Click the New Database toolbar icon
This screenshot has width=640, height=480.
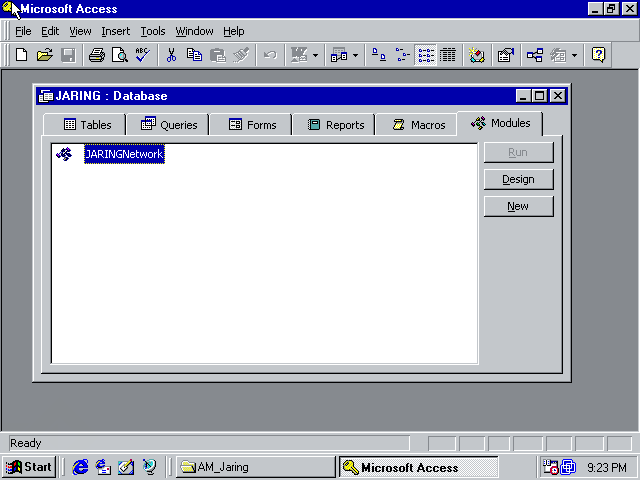pos(21,55)
